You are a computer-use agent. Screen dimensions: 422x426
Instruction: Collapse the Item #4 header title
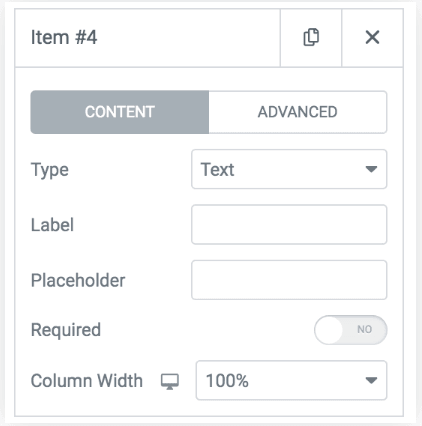[x=64, y=37]
